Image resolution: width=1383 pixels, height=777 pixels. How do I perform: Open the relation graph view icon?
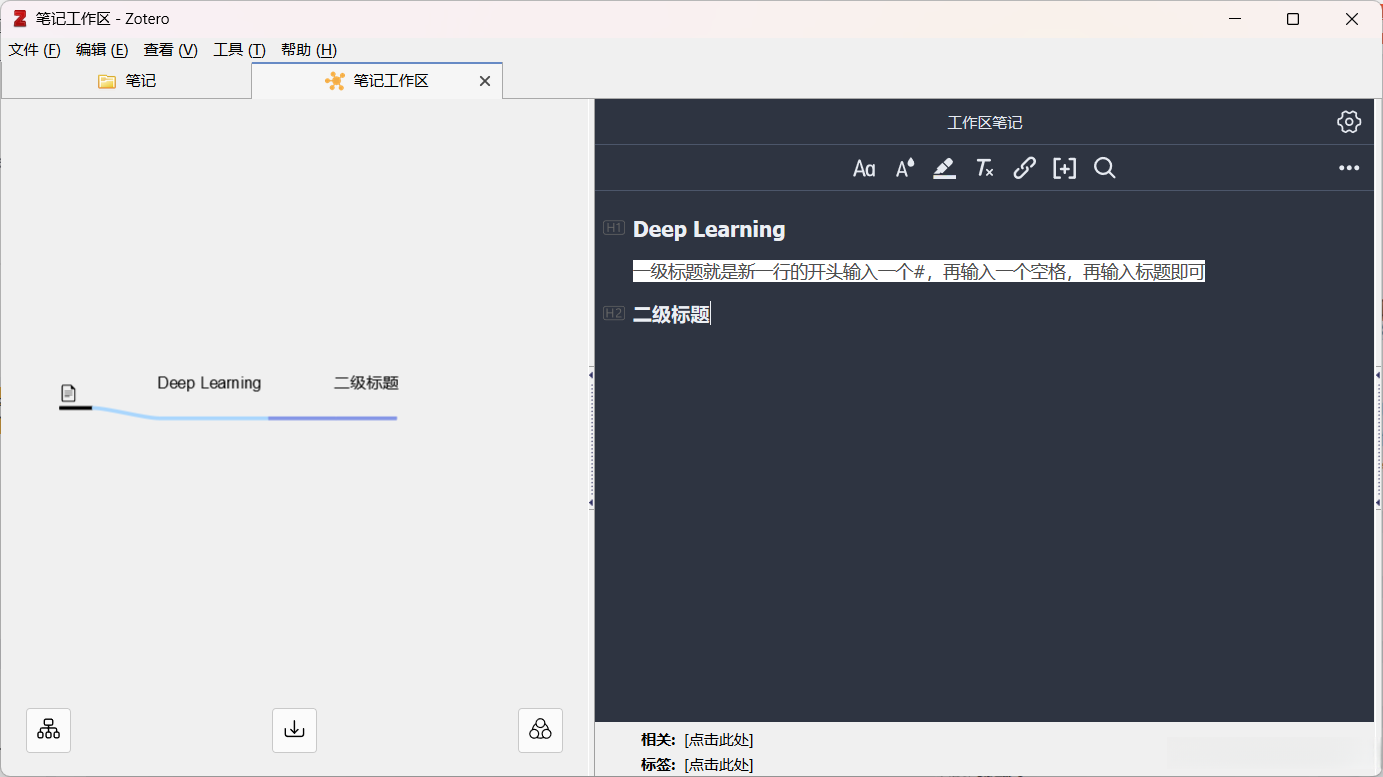(x=540, y=730)
